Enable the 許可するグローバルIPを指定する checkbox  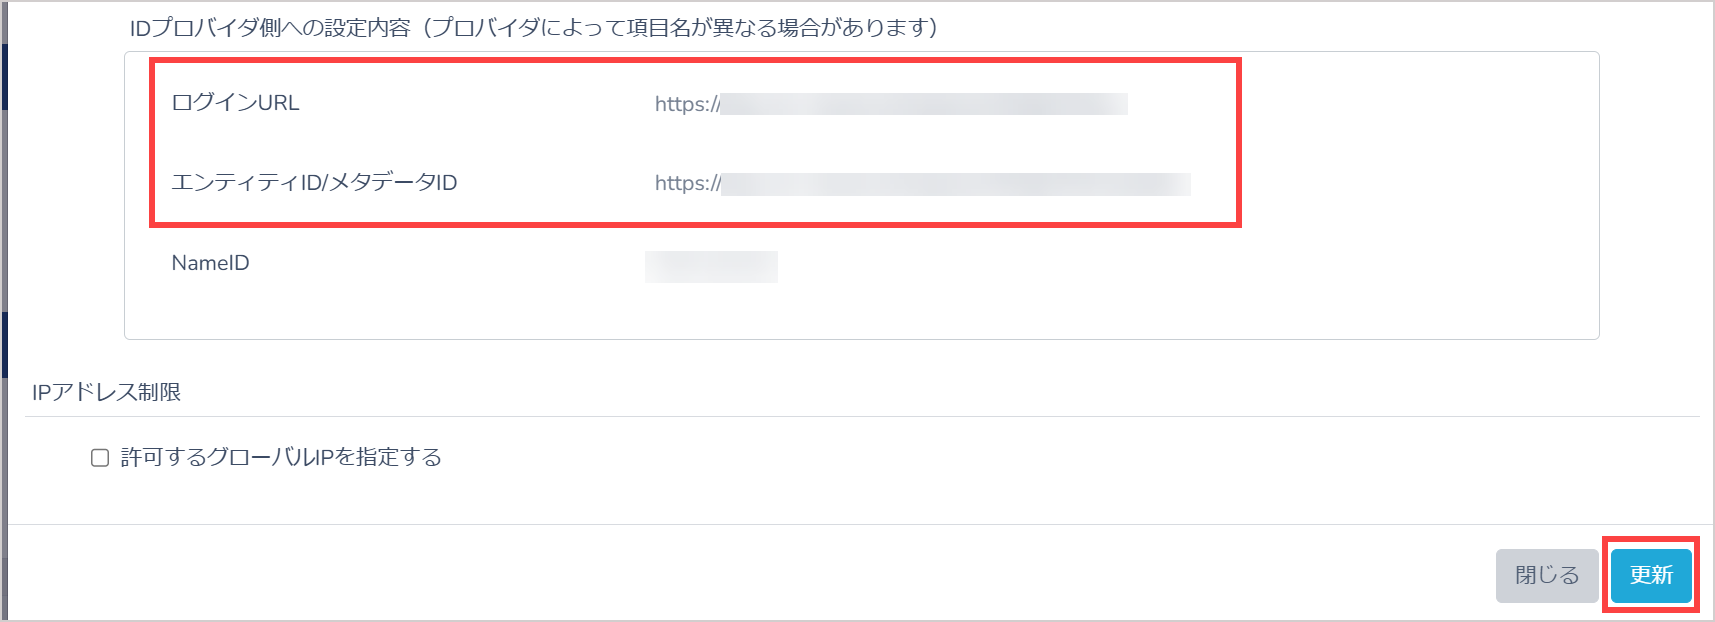click(100, 458)
